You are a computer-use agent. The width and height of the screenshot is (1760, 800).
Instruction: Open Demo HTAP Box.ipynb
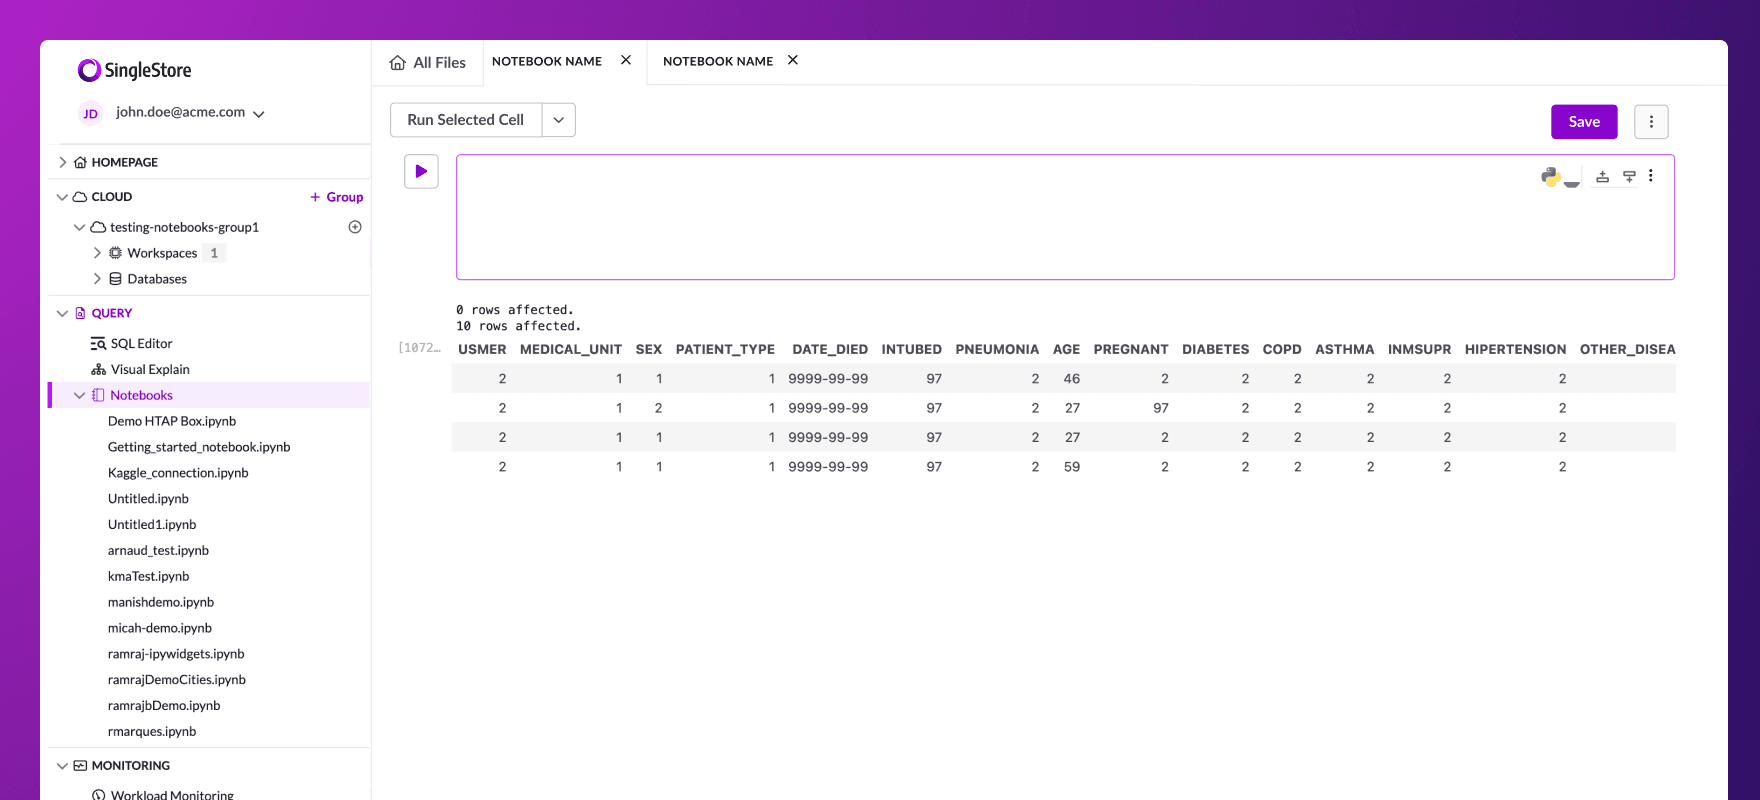click(172, 421)
